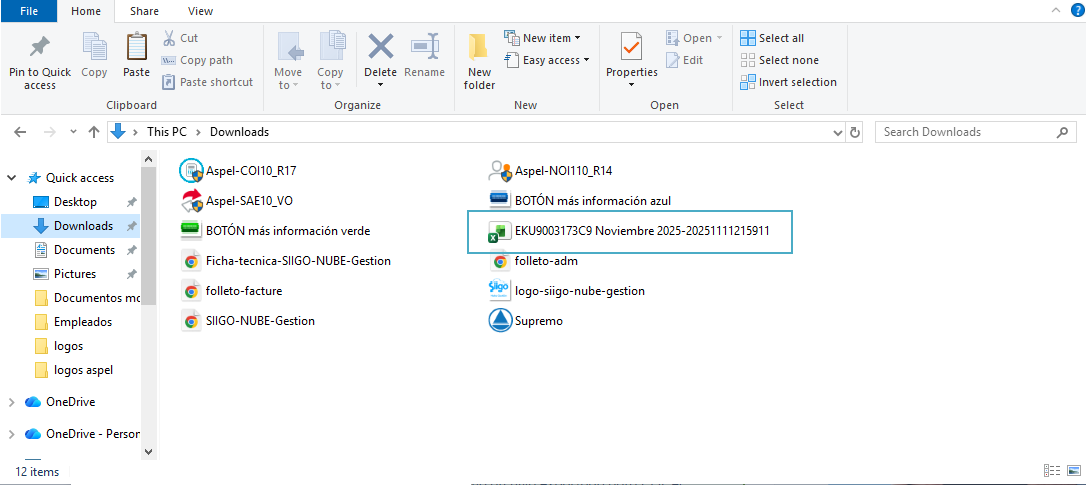Collapse the Quick access tree node
The width and height of the screenshot is (1086, 485).
(12, 178)
